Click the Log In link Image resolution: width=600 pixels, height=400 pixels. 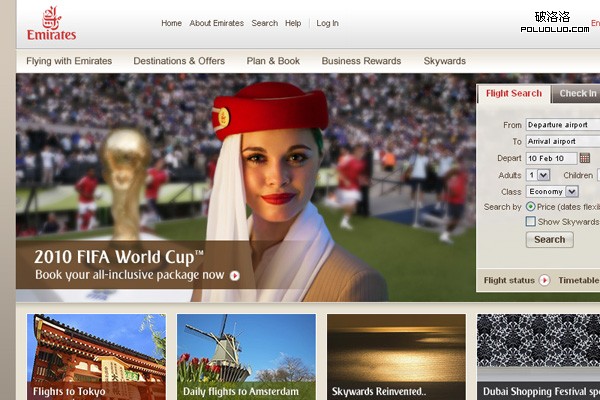click(327, 23)
